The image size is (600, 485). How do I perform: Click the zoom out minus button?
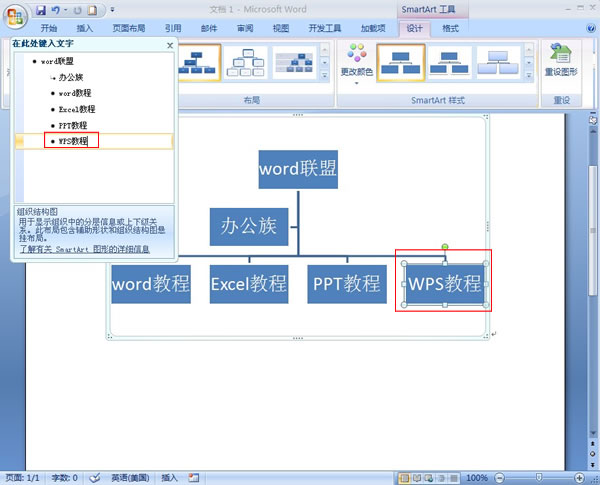499,478
